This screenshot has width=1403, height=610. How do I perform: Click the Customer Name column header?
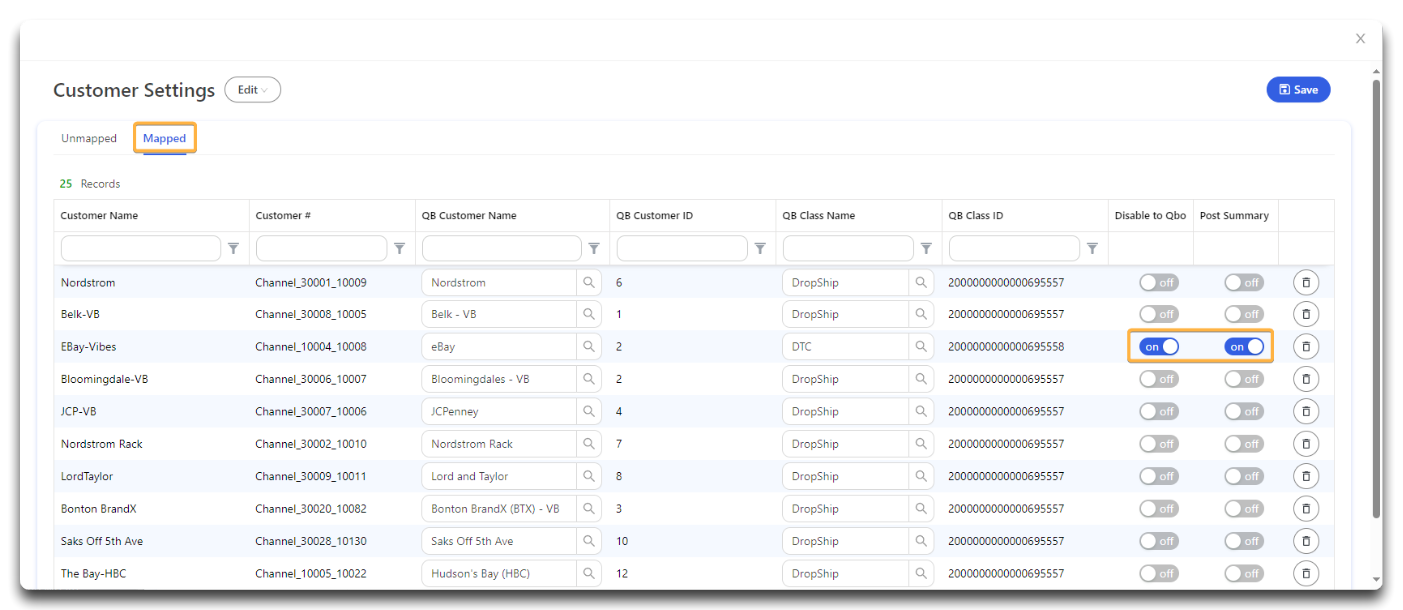[x=99, y=215]
